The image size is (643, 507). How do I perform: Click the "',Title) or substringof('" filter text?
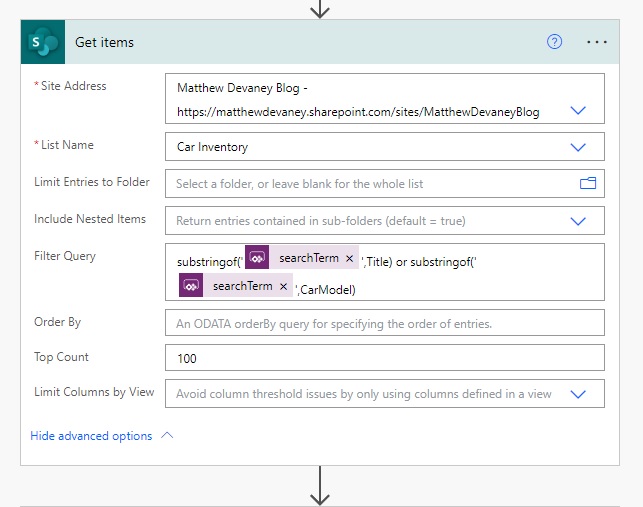pos(419,262)
